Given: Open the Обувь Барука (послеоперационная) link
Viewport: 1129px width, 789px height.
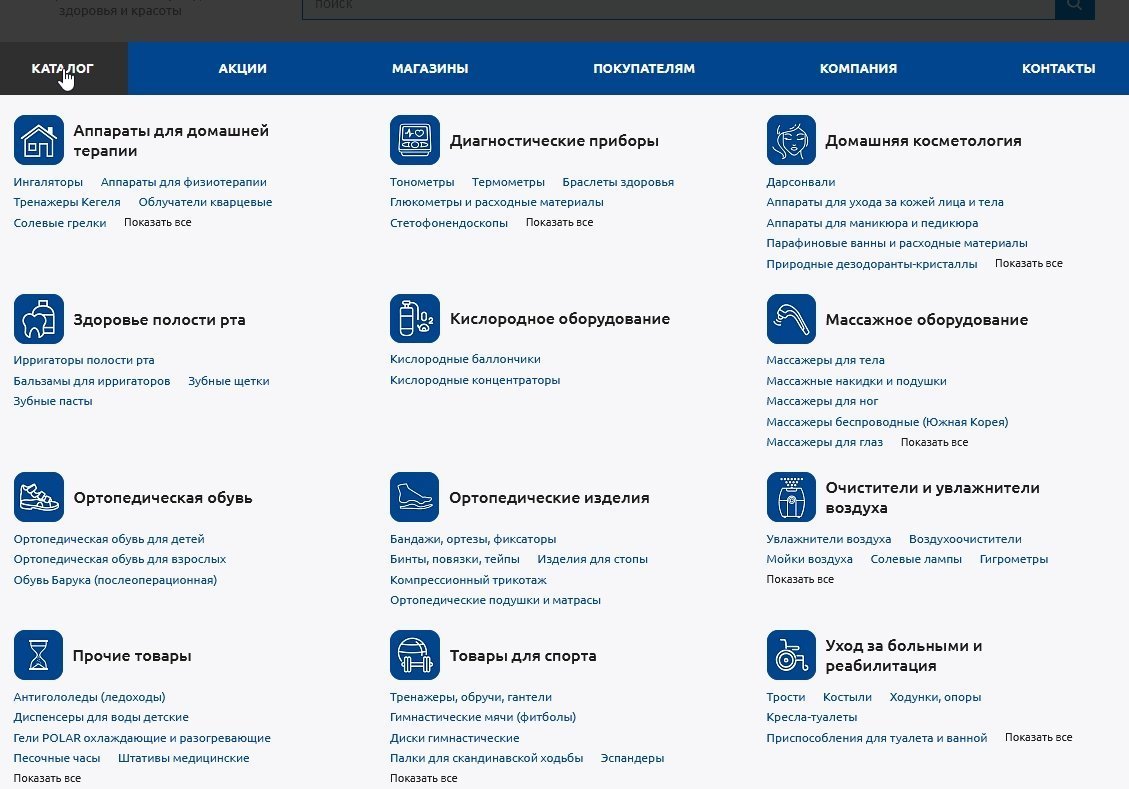Looking at the screenshot, I should 115,580.
